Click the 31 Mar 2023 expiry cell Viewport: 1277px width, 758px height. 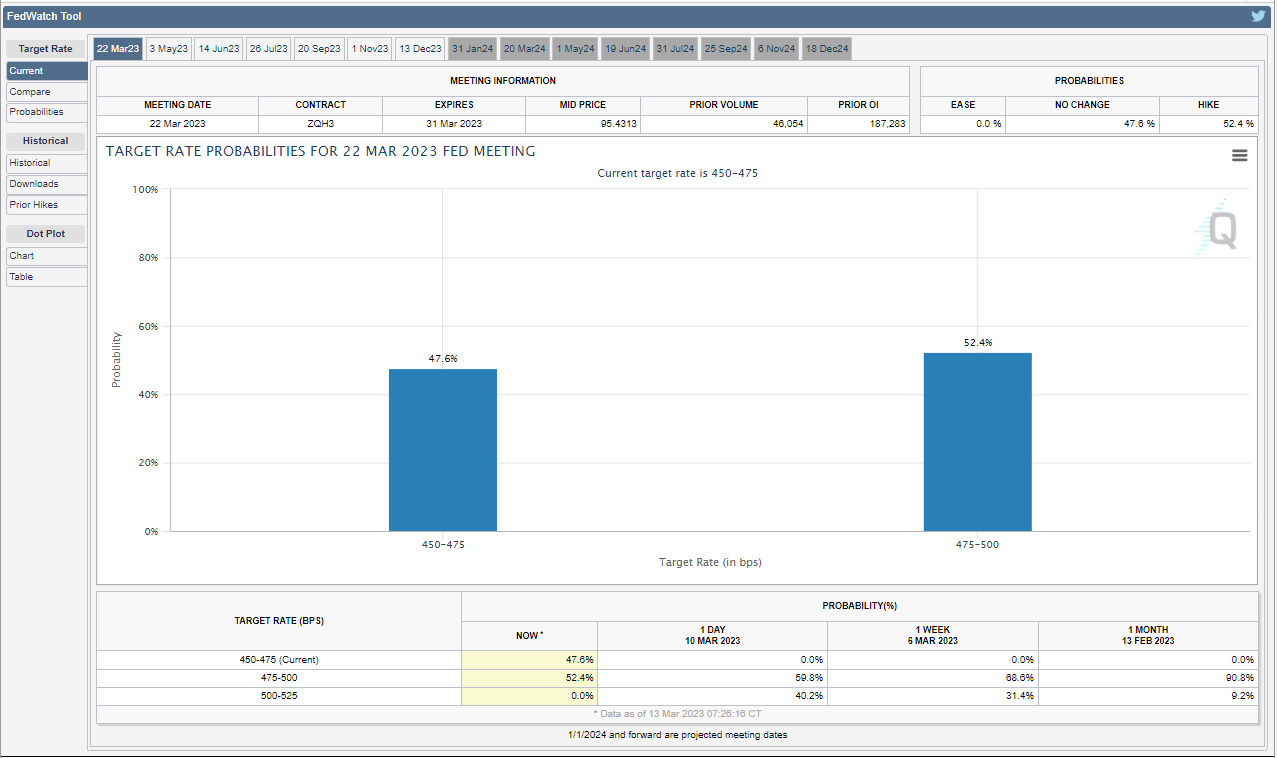tap(454, 124)
